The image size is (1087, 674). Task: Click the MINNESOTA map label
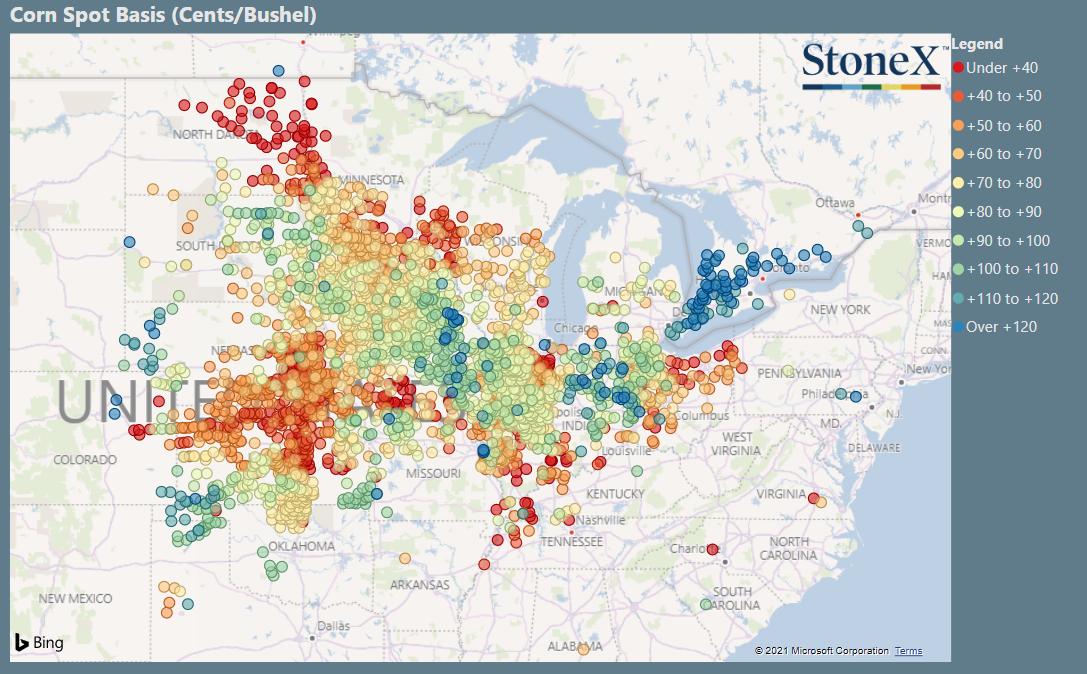pyautogui.click(x=372, y=180)
